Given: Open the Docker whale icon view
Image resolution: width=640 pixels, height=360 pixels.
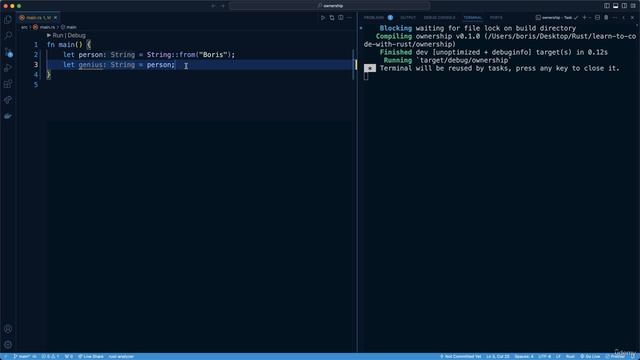Looking at the screenshot, I should pyautogui.click(x=8, y=116).
